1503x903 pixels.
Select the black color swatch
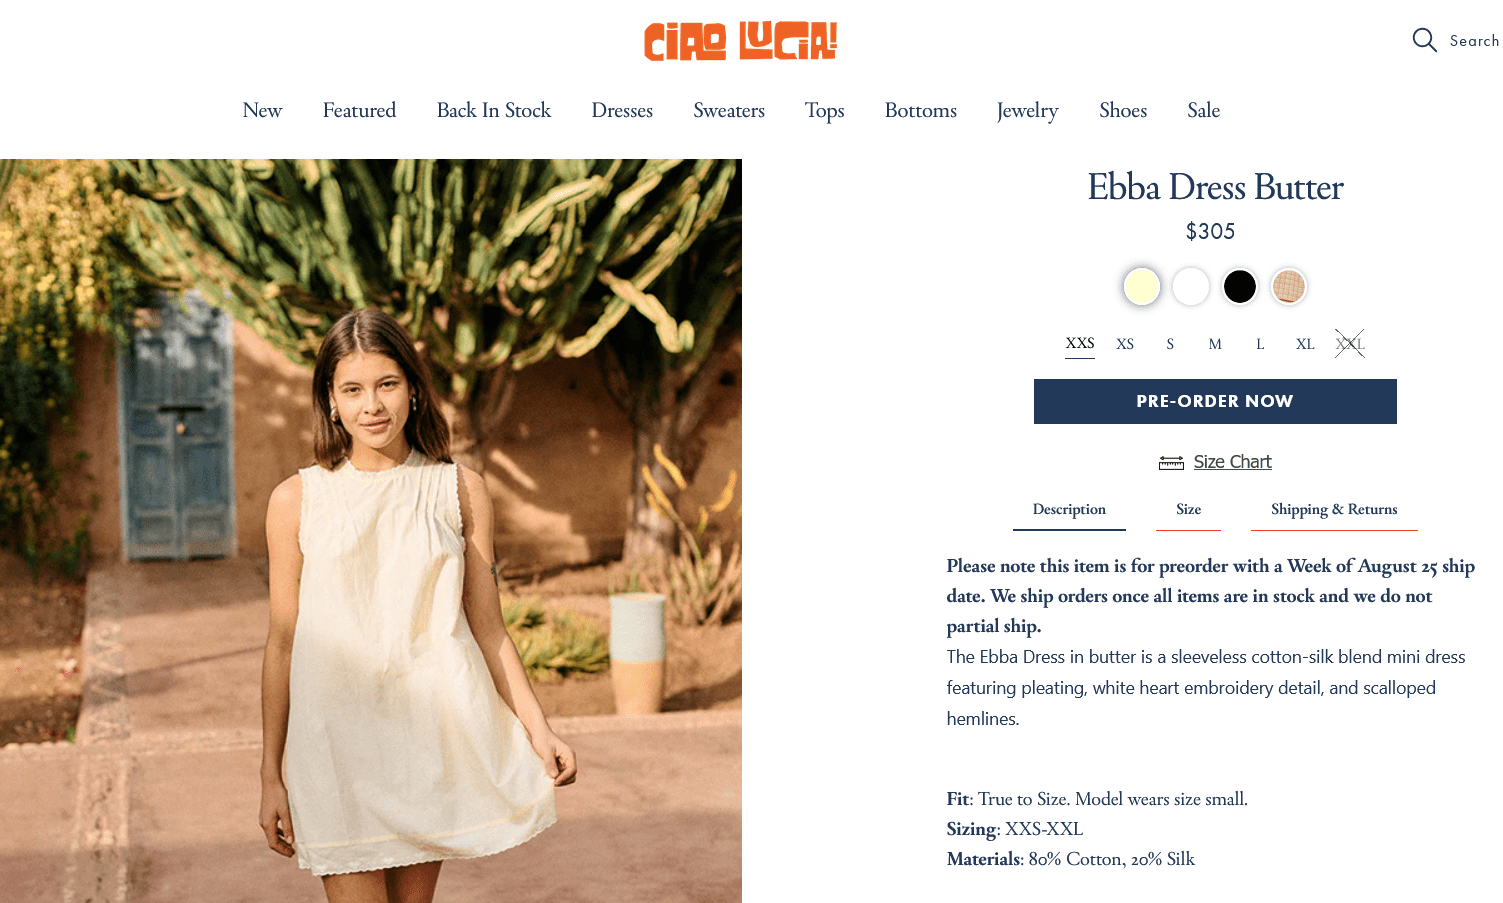click(x=1239, y=286)
